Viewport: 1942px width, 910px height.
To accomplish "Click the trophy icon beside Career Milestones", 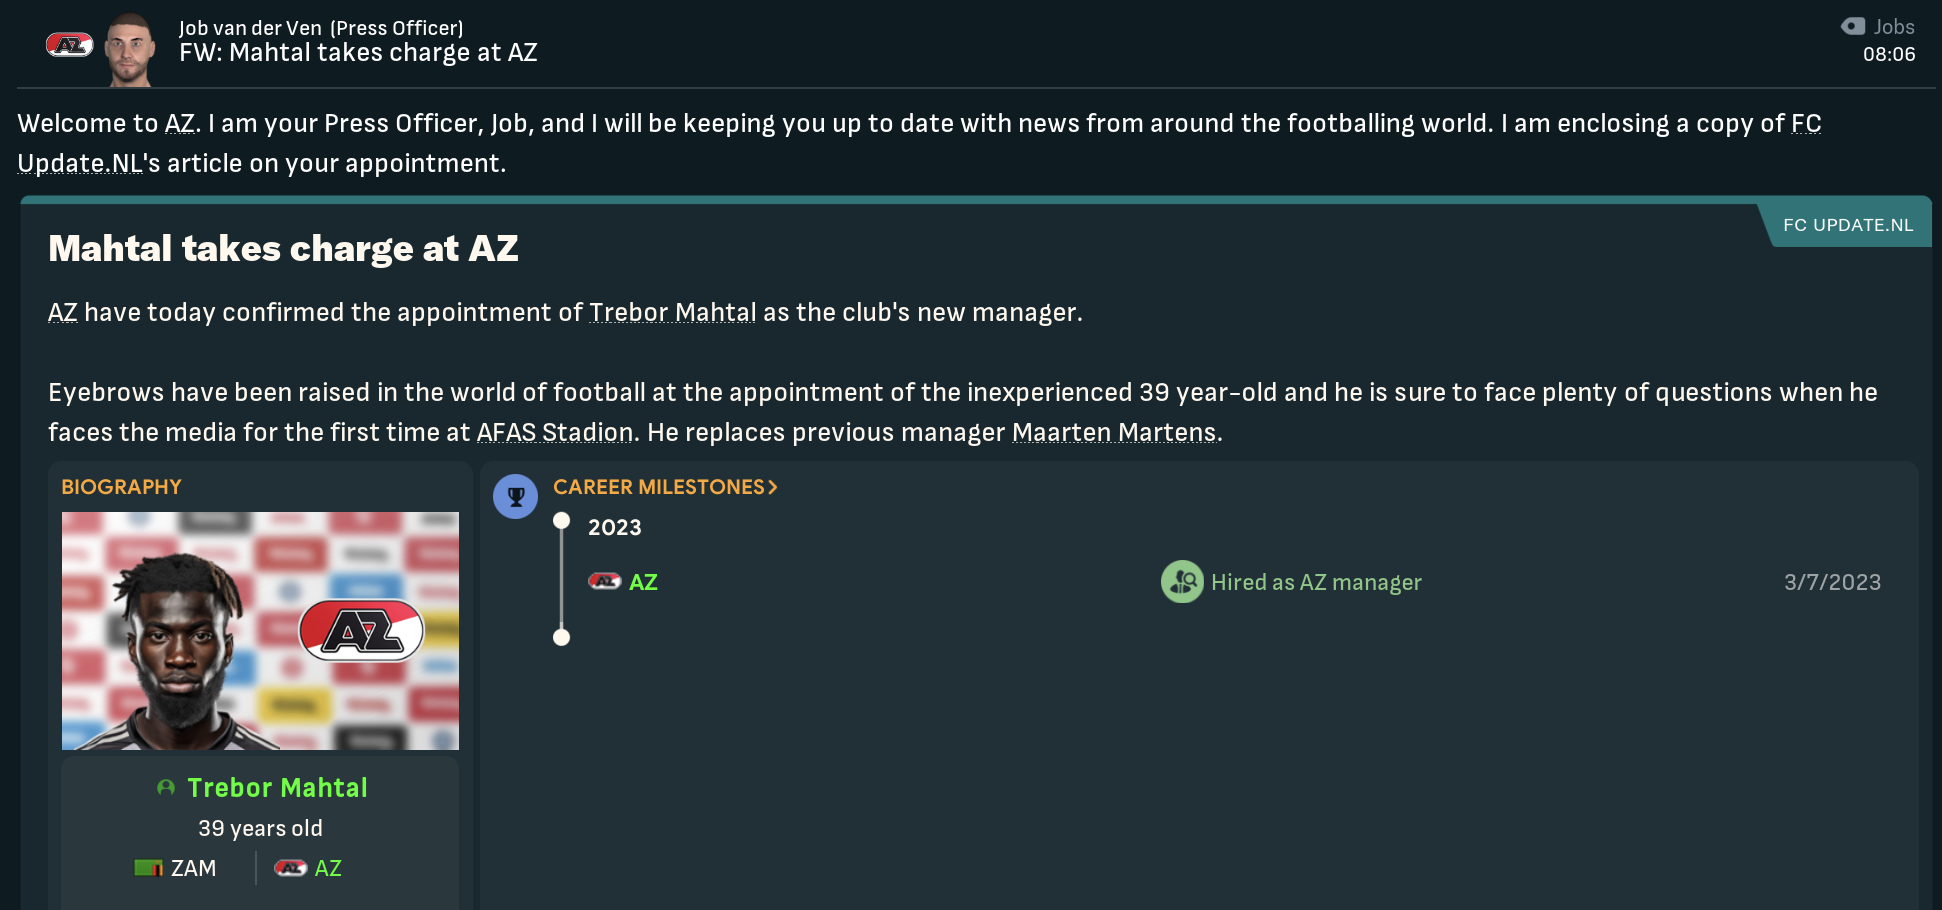I will pos(516,496).
